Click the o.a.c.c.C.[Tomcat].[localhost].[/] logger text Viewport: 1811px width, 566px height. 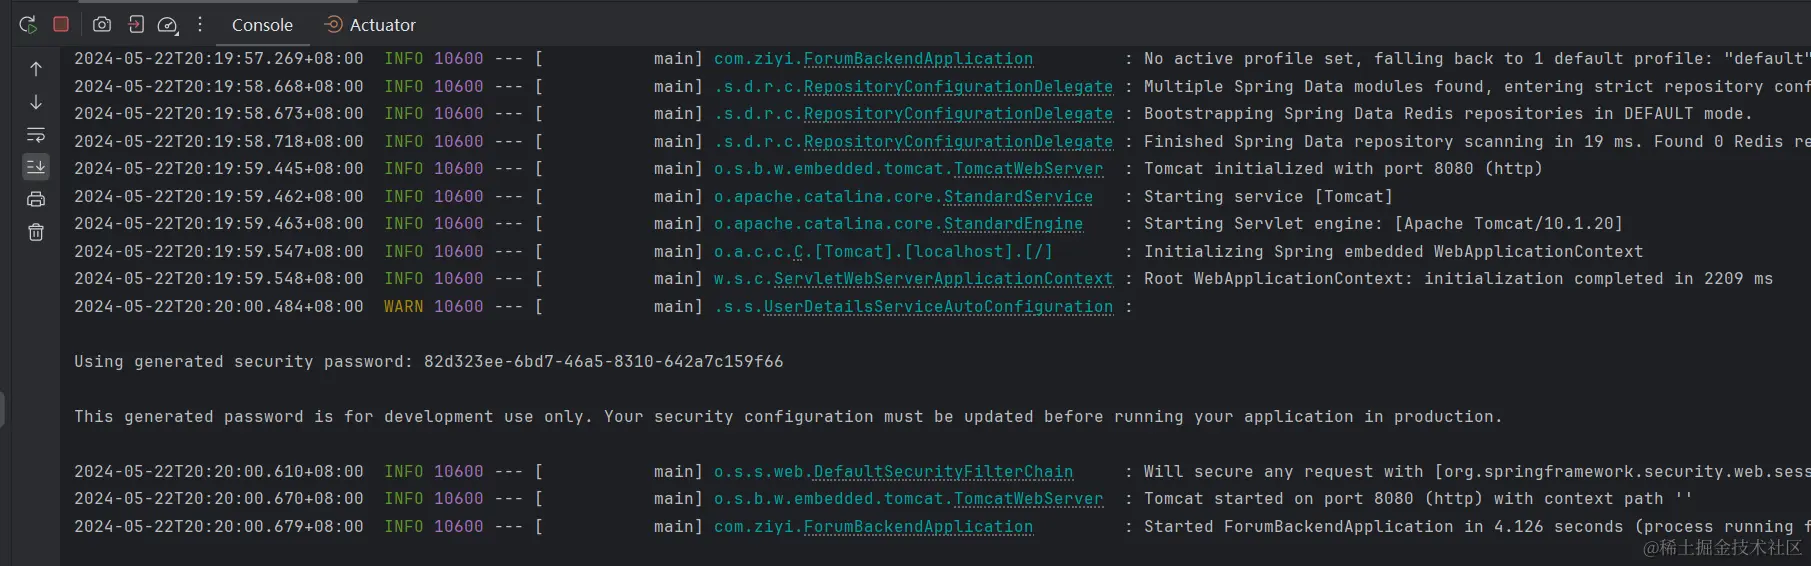coord(883,252)
